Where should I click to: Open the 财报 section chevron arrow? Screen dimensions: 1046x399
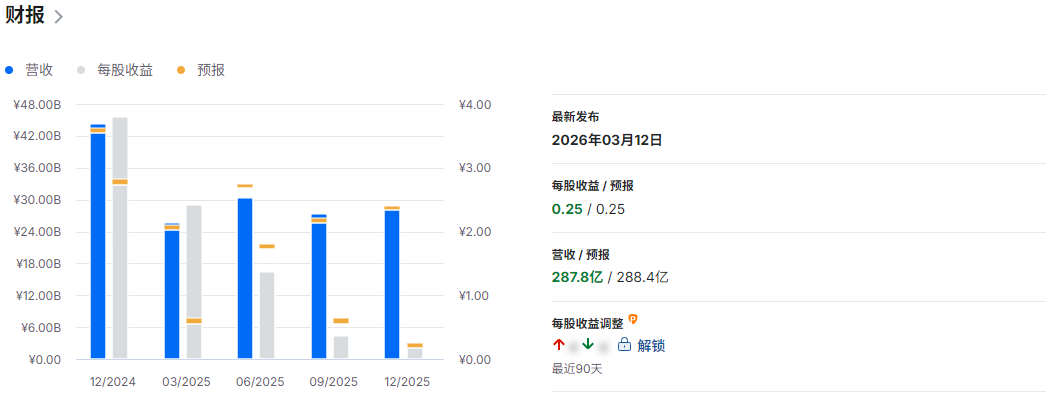[x=59, y=17]
